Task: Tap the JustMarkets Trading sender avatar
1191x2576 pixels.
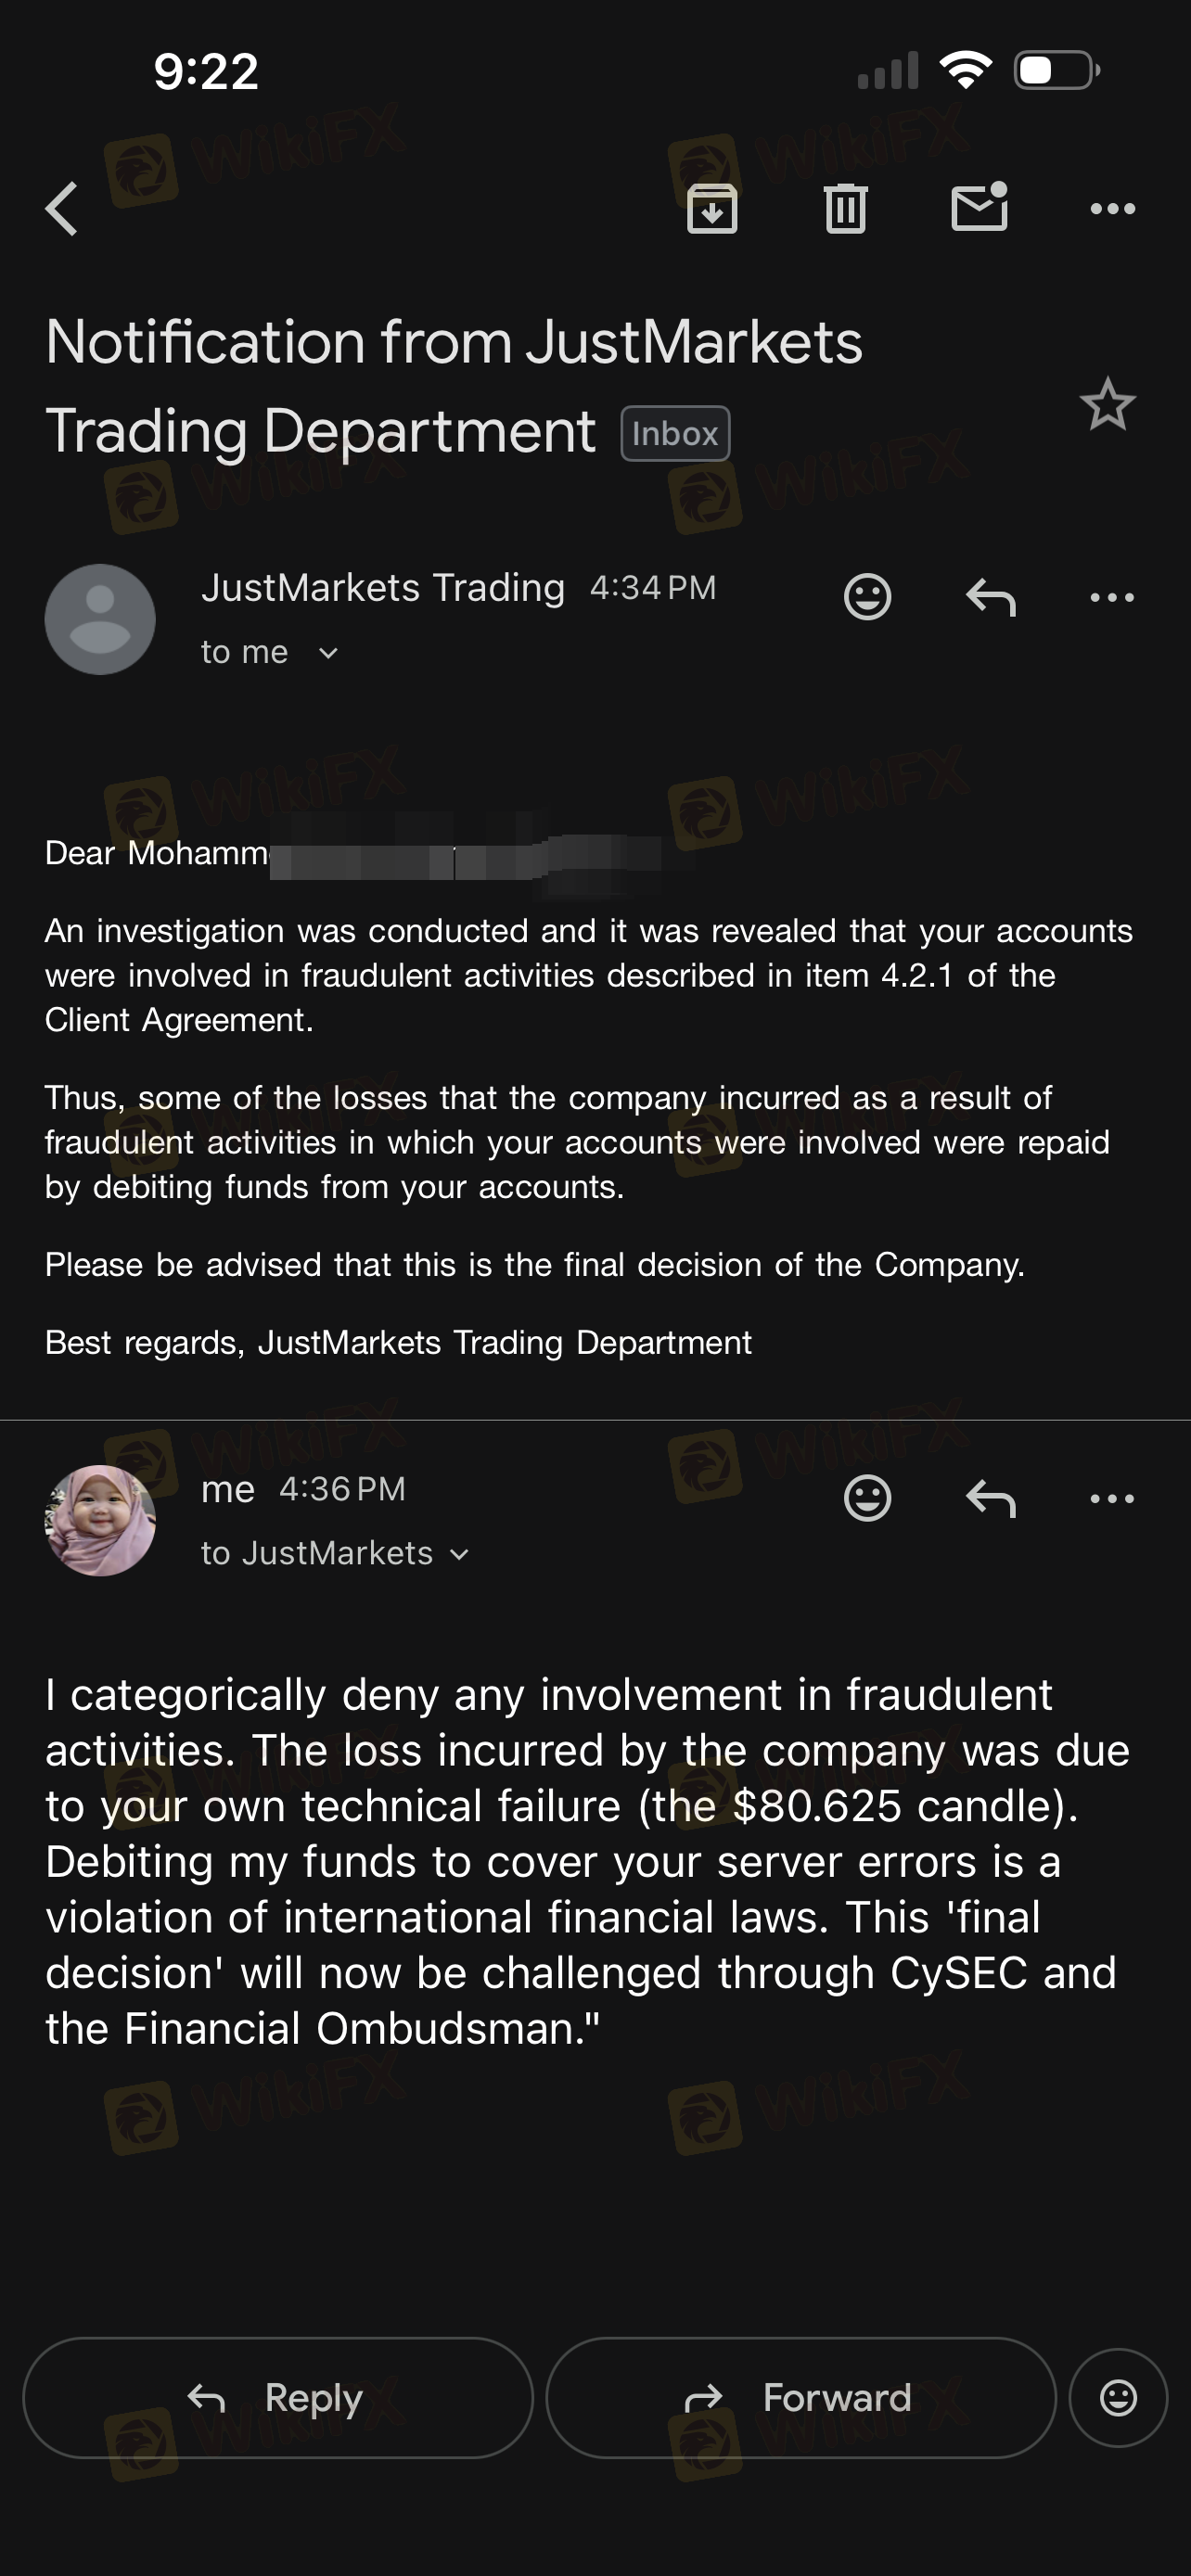Action: pos(100,619)
